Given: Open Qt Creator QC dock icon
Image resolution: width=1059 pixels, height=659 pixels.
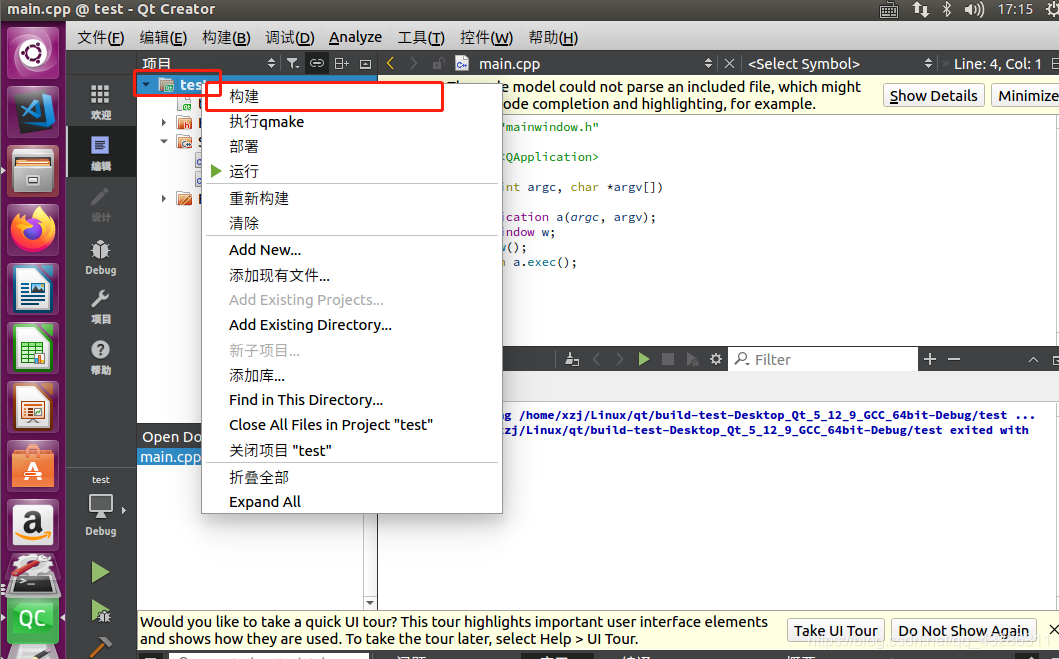Looking at the screenshot, I should [33, 618].
